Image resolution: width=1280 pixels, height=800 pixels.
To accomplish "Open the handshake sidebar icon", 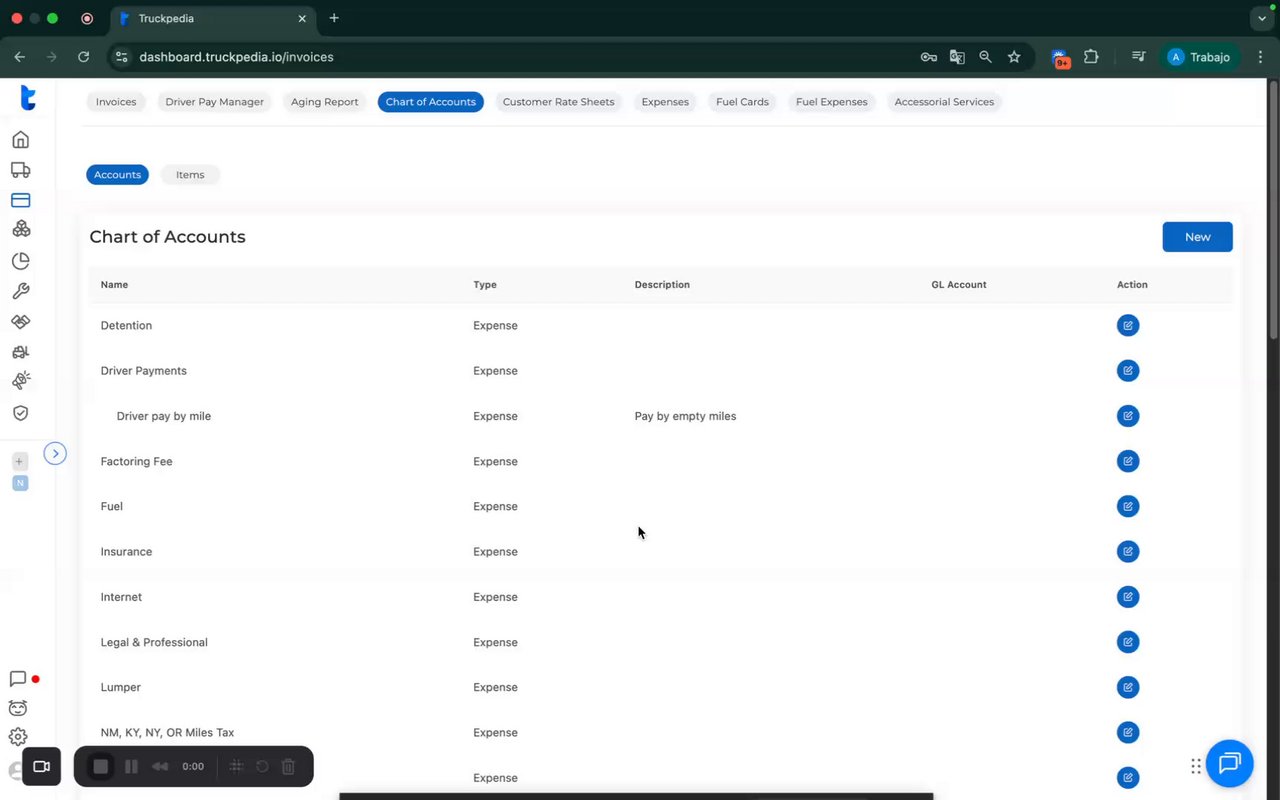I will [x=20, y=321].
